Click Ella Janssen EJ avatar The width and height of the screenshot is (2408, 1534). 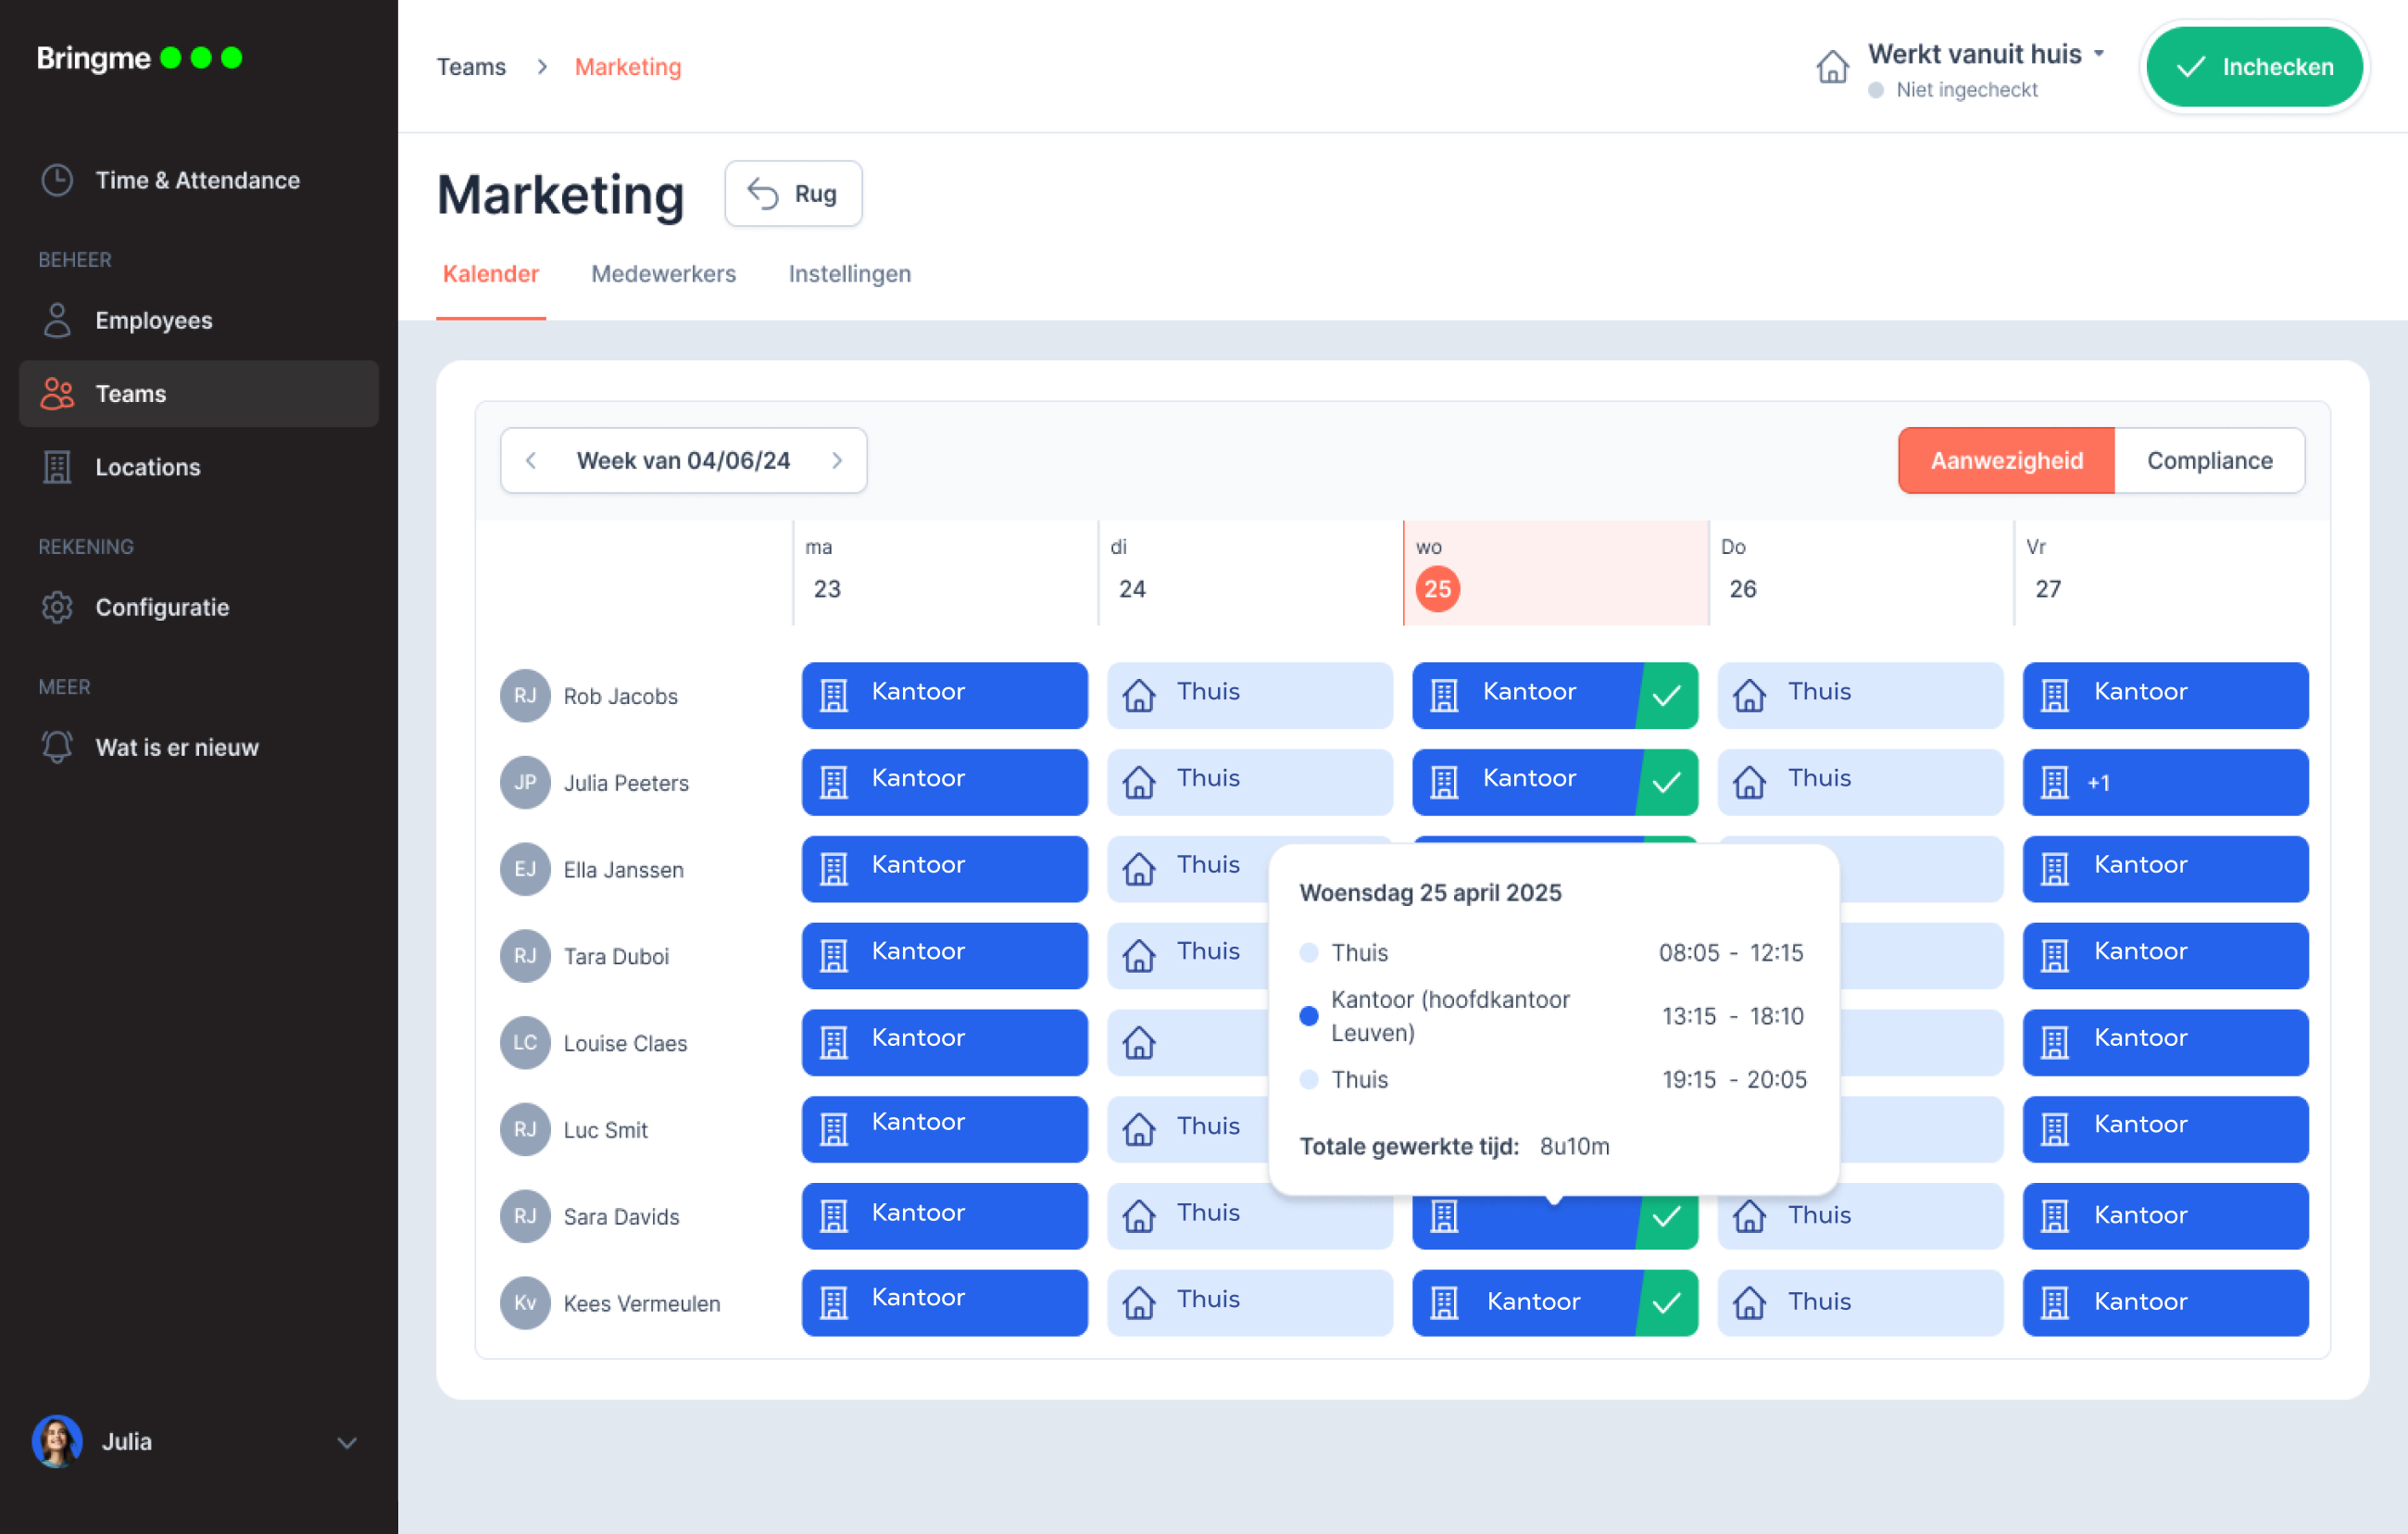pyautogui.click(x=525, y=869)
